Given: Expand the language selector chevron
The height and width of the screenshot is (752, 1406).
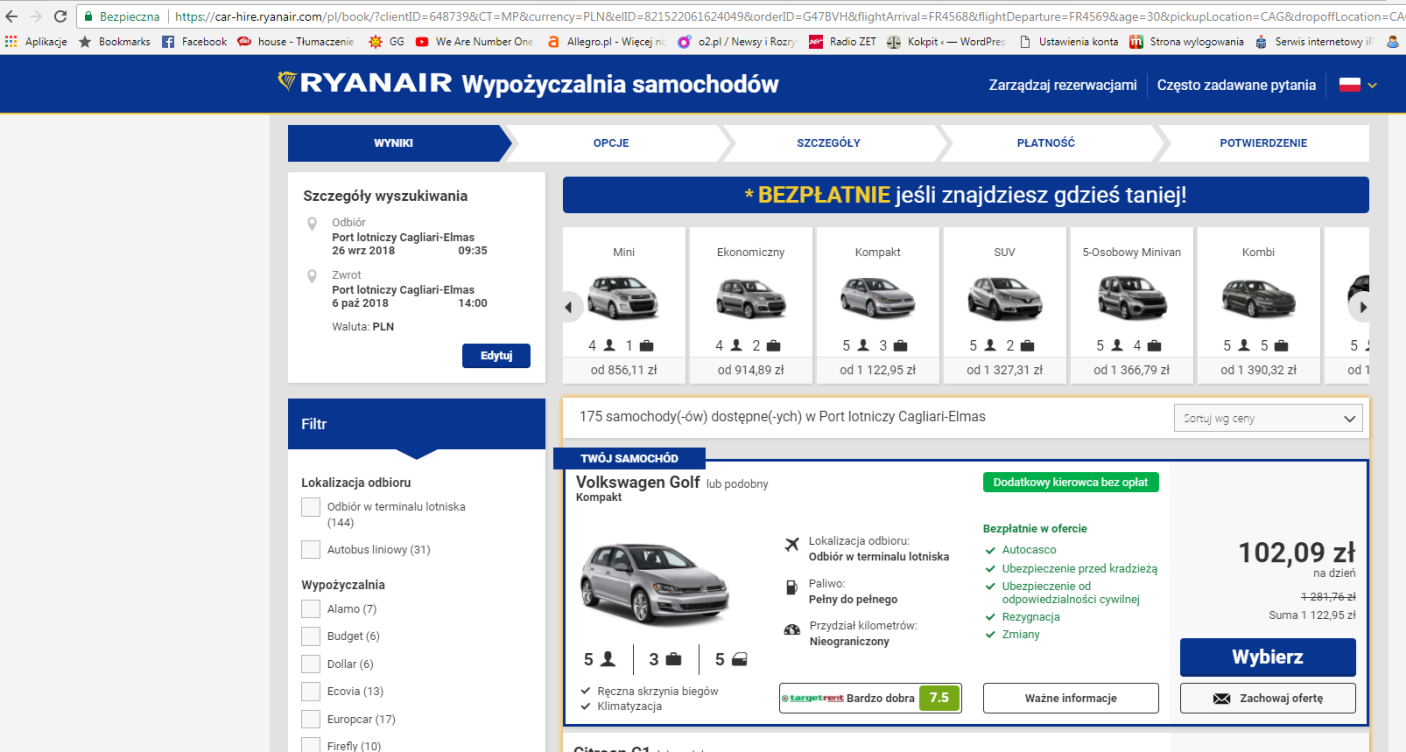Looking at the screenshot, I should pos(1372,85).
